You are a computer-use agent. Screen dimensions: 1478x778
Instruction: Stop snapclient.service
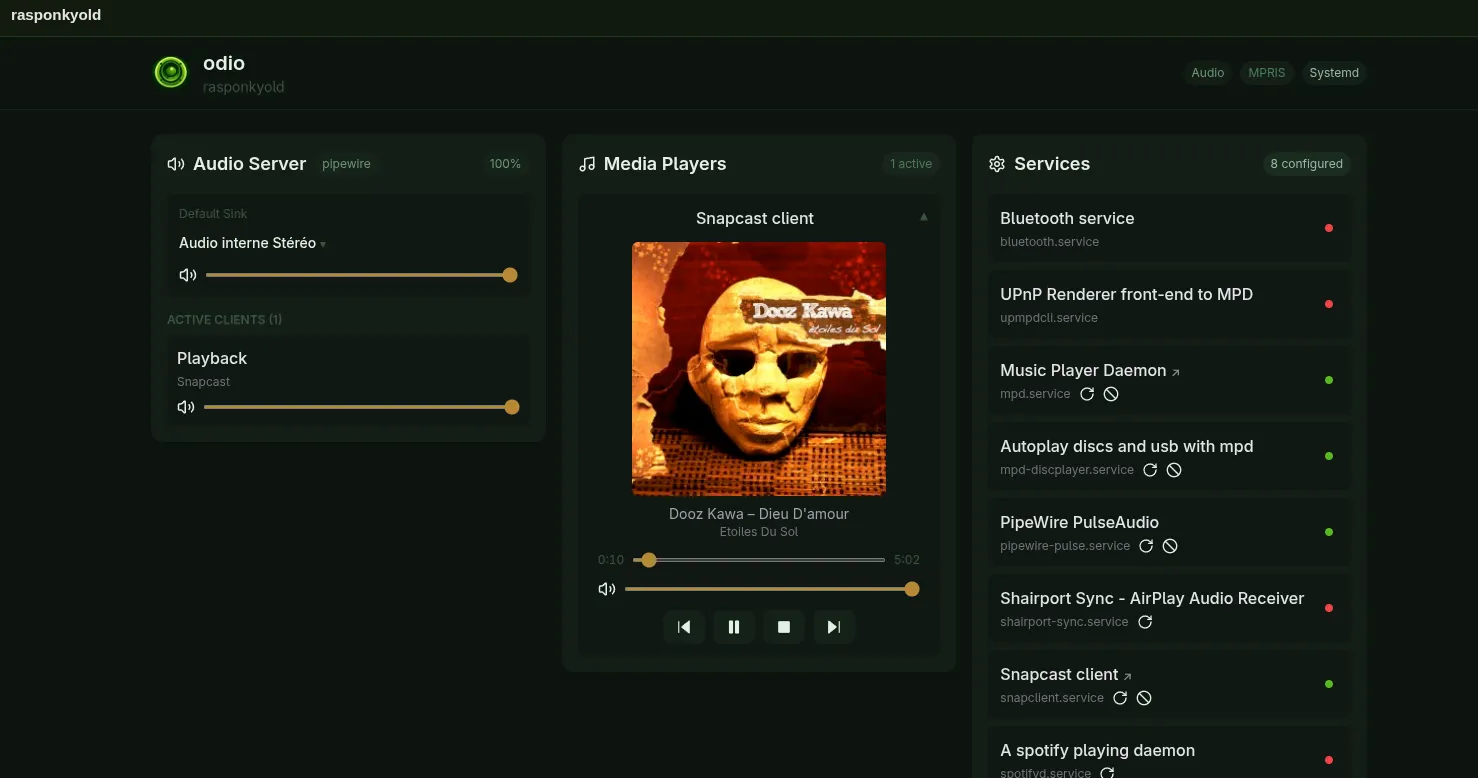pos(1144,698)
